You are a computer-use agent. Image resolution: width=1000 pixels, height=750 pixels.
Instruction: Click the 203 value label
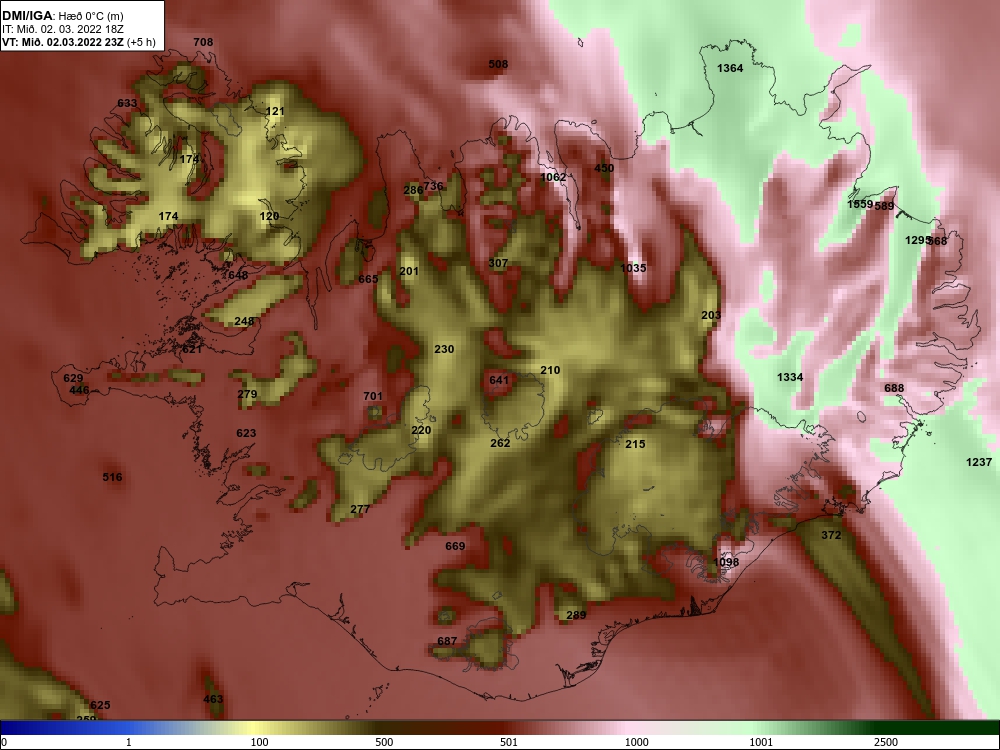tap(711, 315)
